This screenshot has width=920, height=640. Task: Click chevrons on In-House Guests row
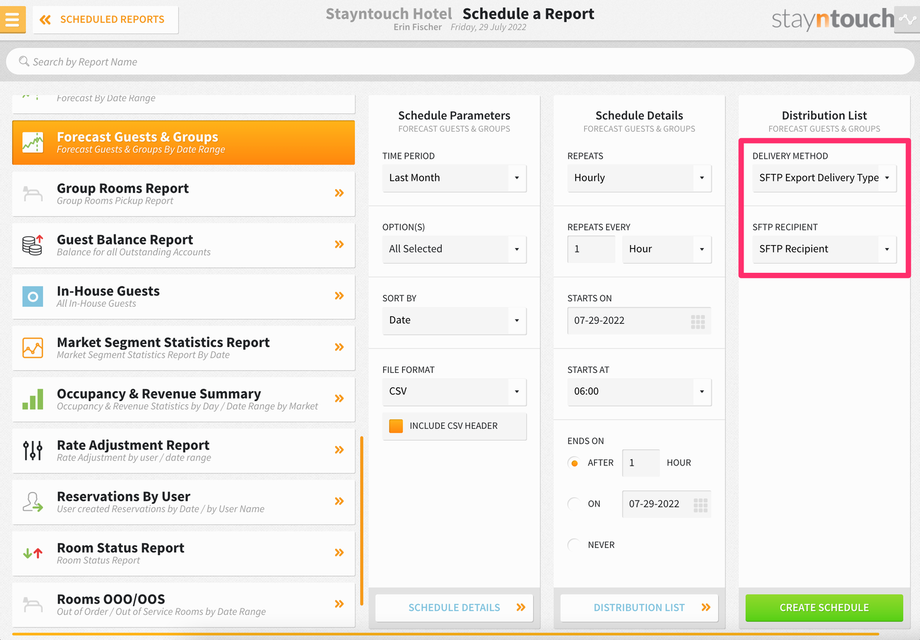[339, 296]
